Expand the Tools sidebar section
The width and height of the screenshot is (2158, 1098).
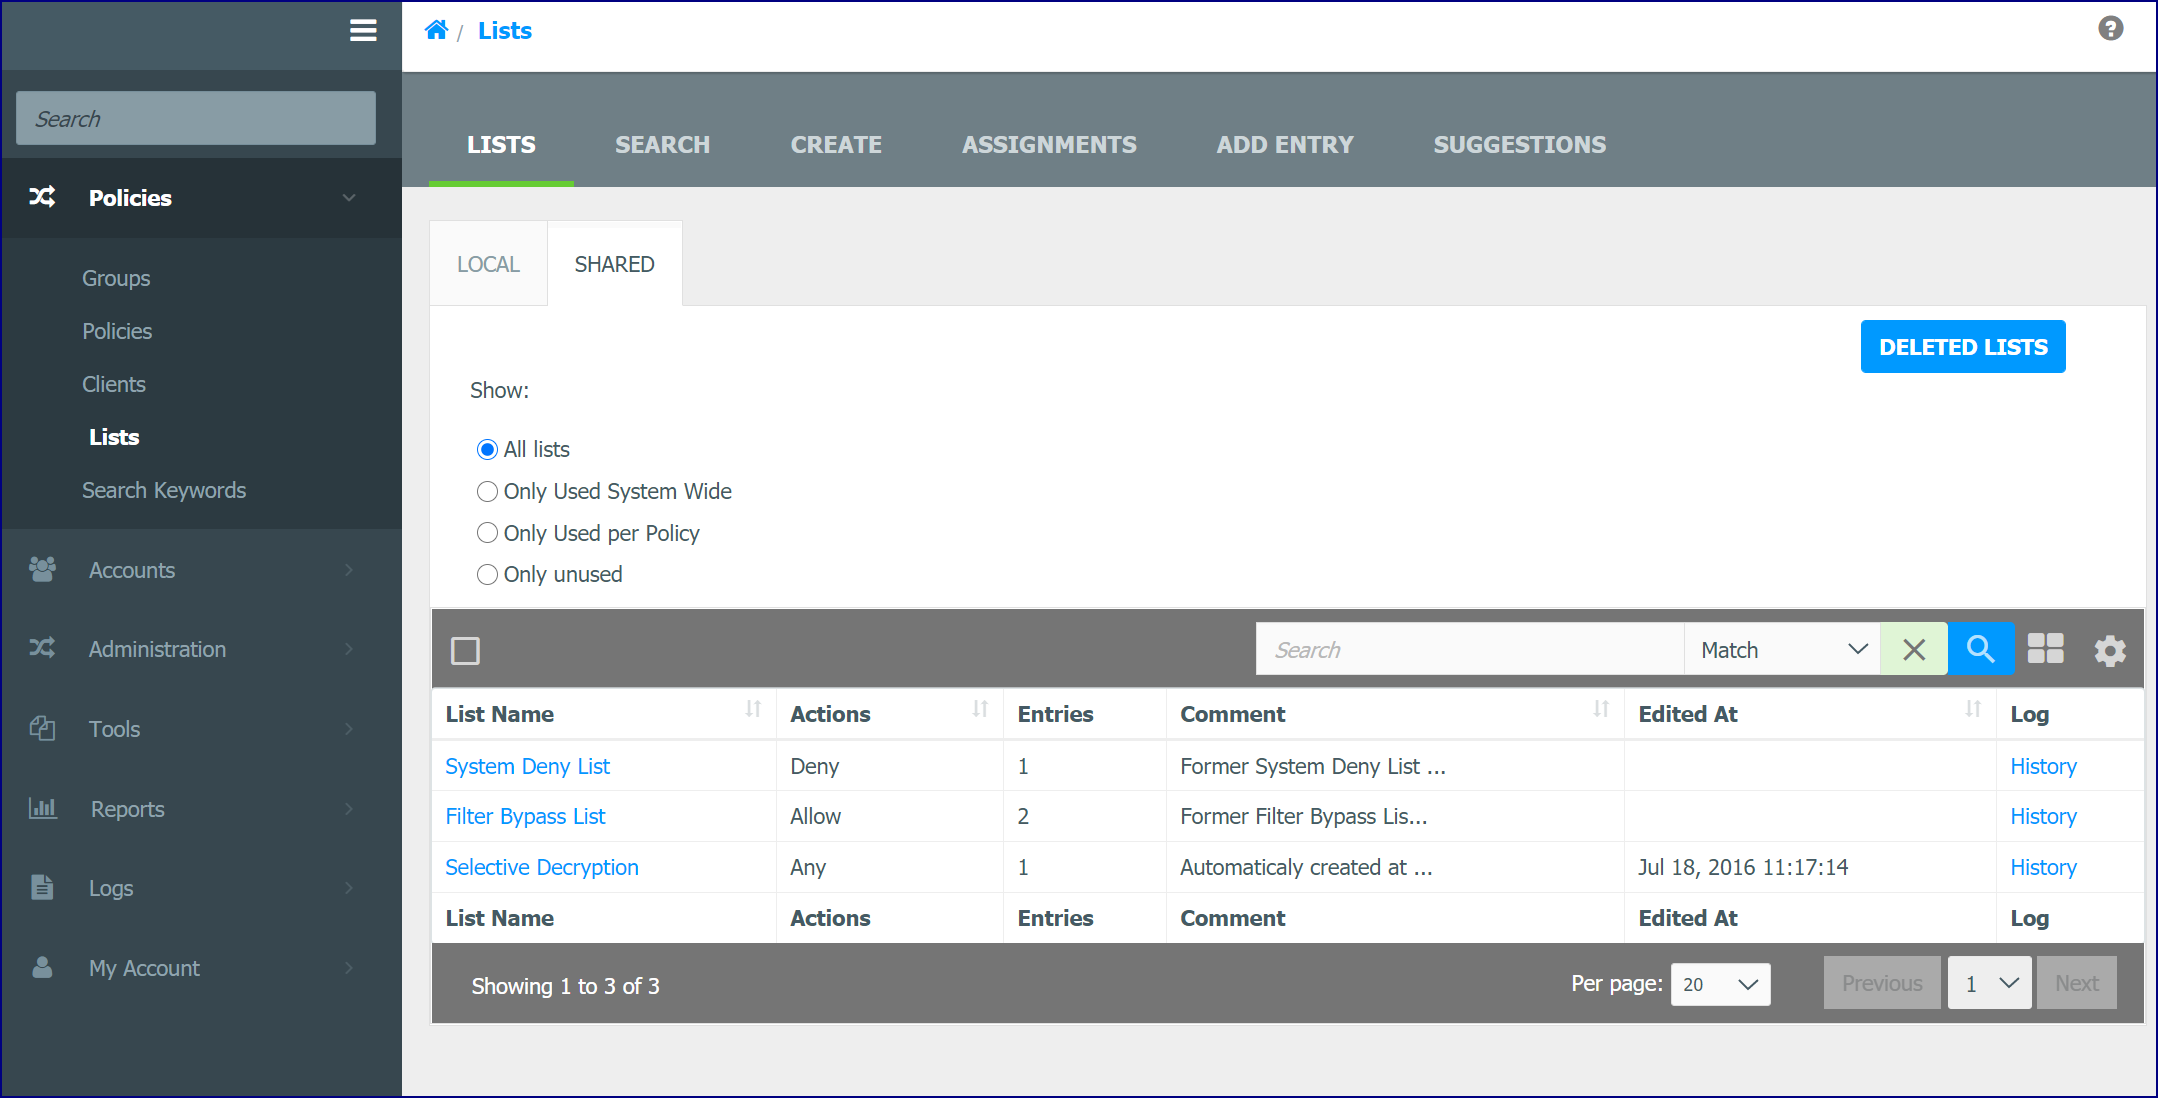tap(348, 728)
